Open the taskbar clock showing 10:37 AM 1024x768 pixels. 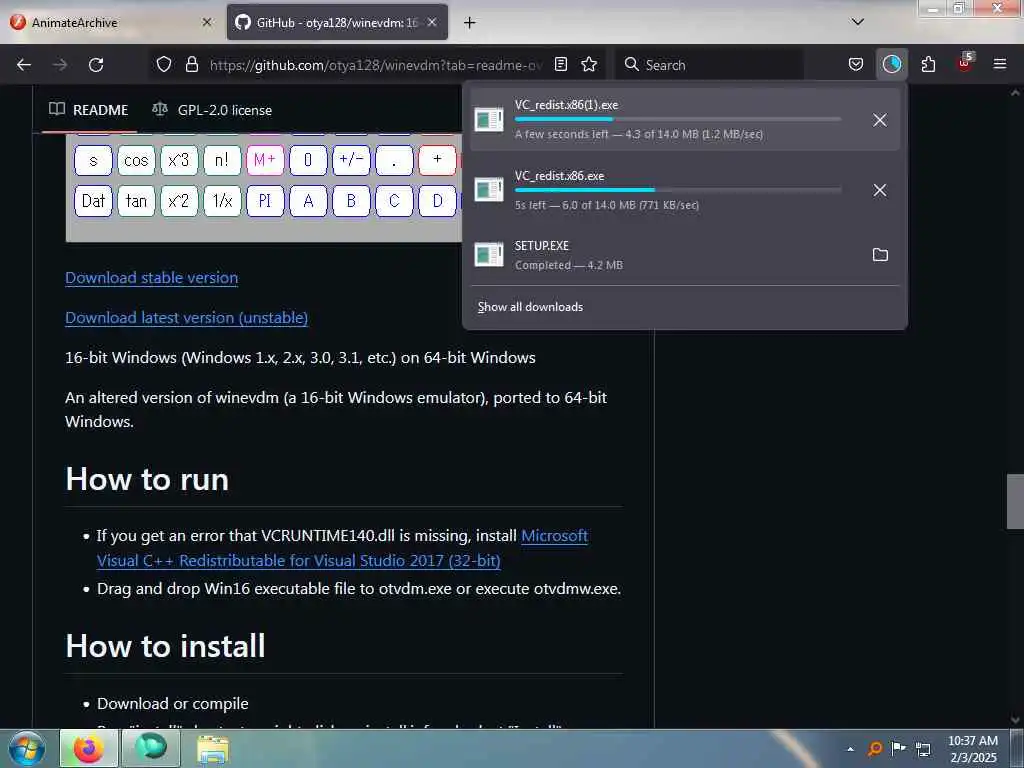pos(973,749)
